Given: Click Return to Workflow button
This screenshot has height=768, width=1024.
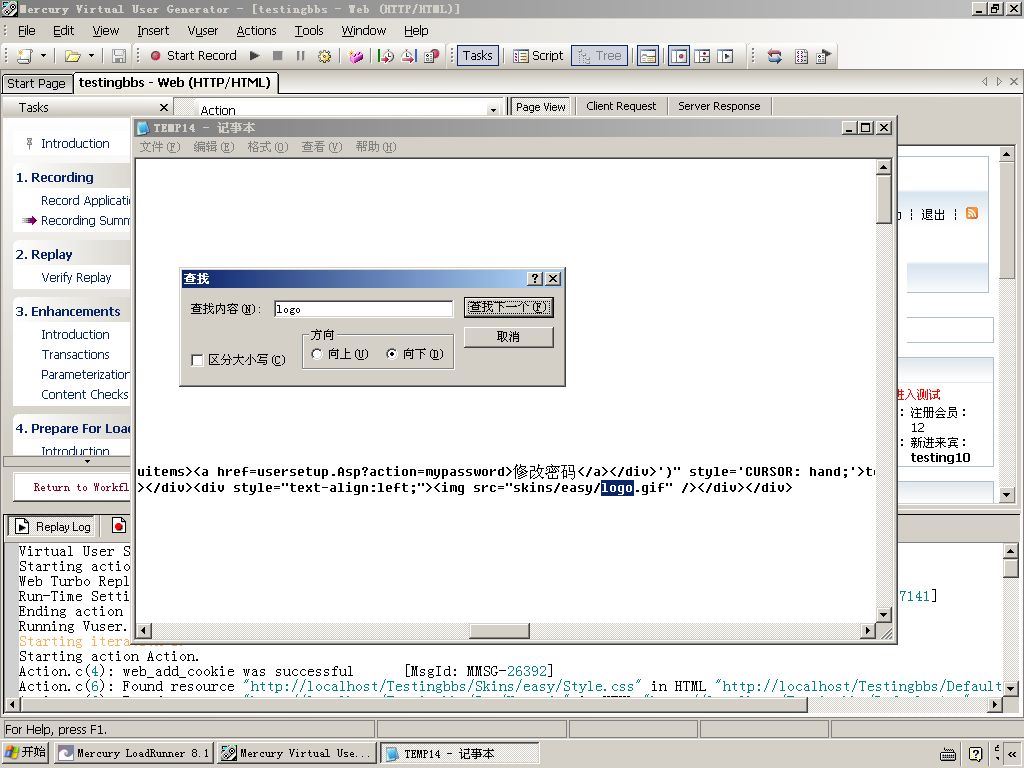Looking at the screenshot, I should tap(73, 487).
